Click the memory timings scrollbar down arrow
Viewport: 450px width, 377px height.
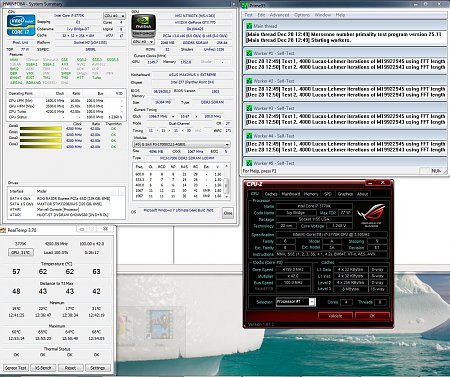[x=227, y=197]
